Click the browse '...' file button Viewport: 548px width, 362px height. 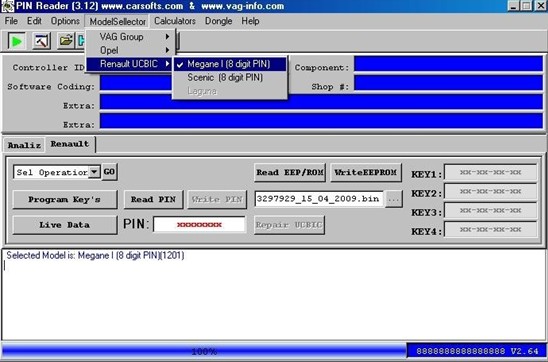point(394,199)
